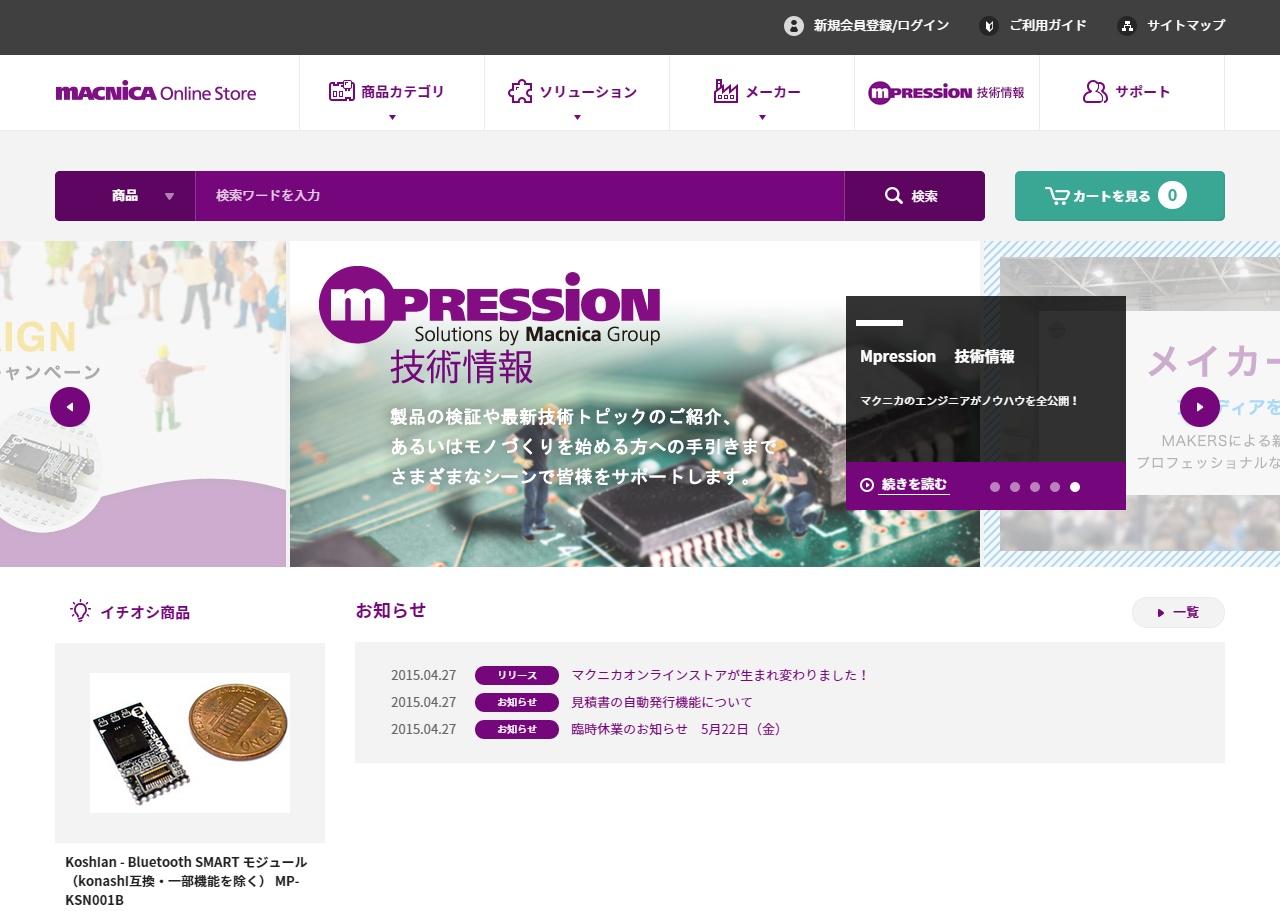Click the shopping cart icon
Screen dimensions: 1280x911
tap(1057, 196)
